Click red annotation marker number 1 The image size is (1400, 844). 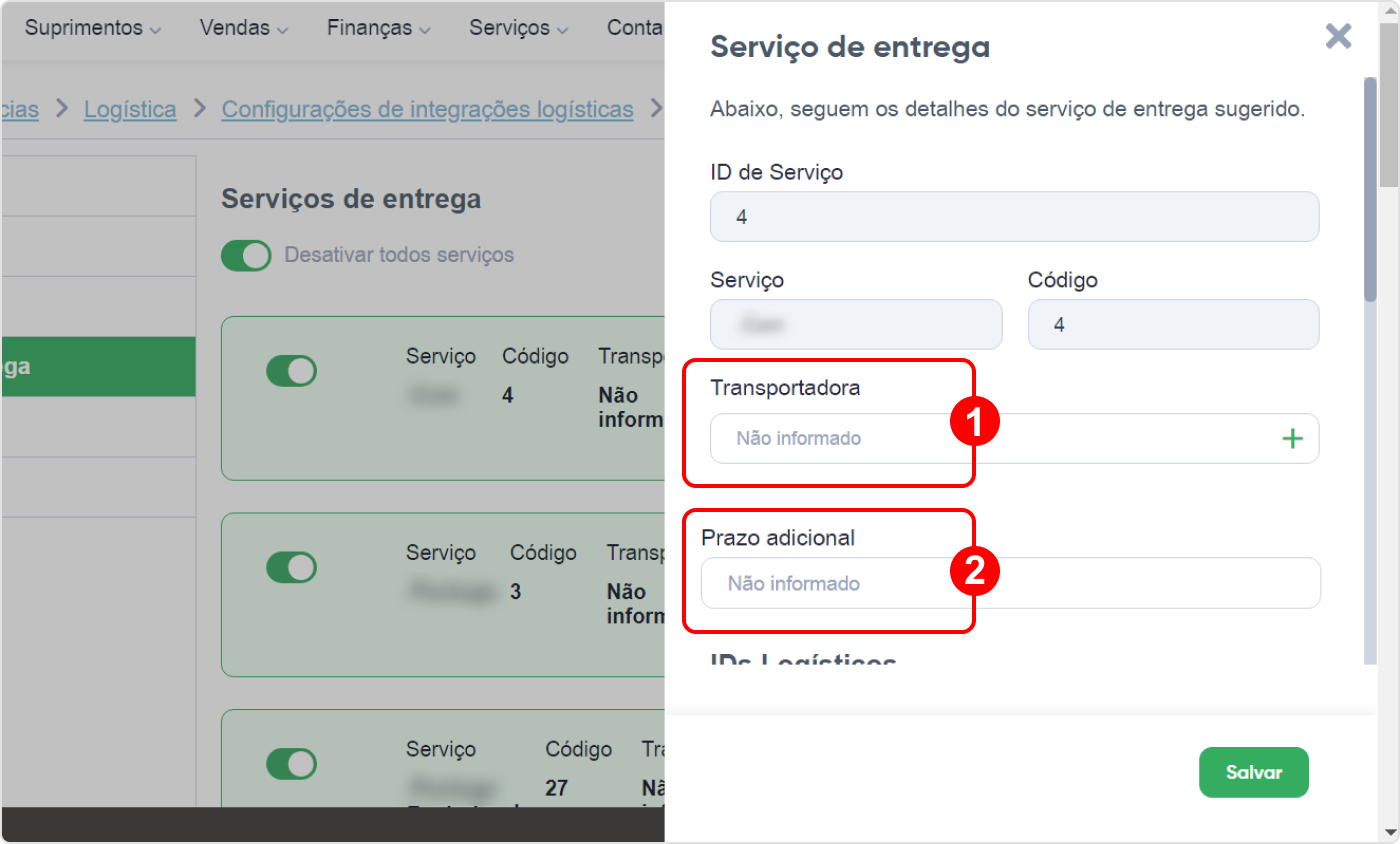(x=975, y=425)
